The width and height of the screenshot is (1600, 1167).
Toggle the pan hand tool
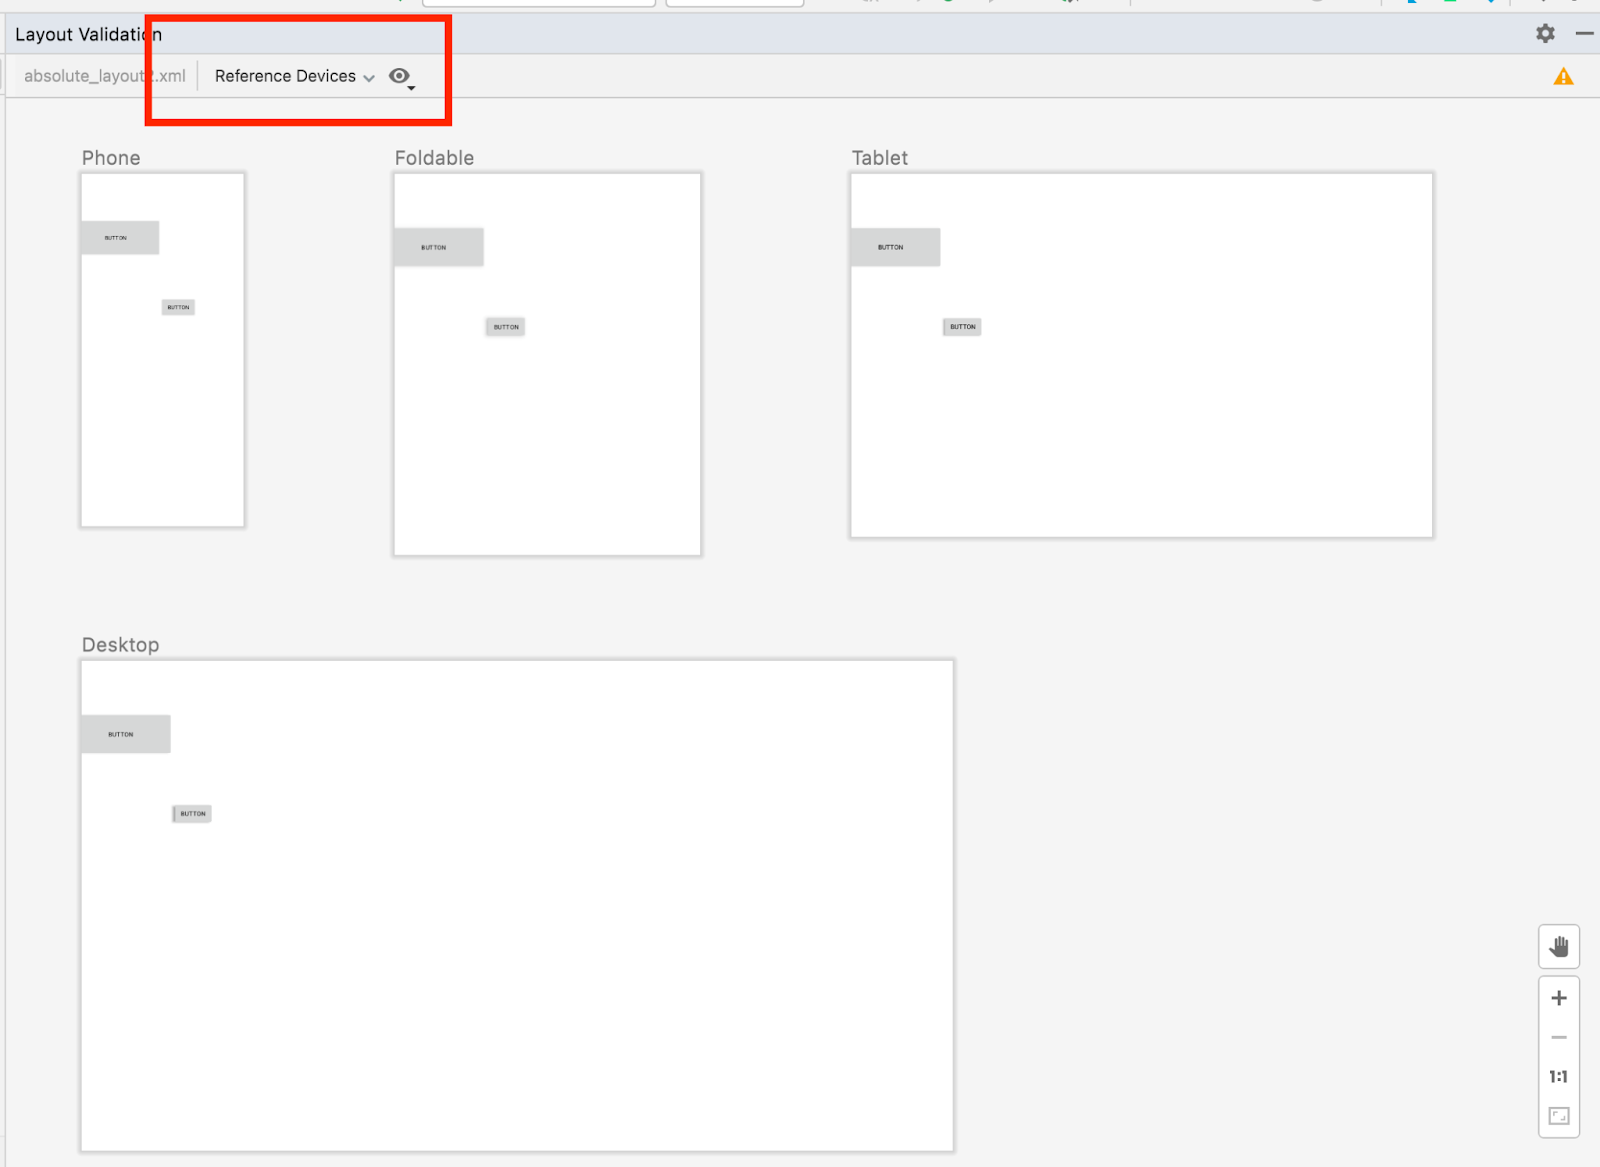pos(1558,947)
